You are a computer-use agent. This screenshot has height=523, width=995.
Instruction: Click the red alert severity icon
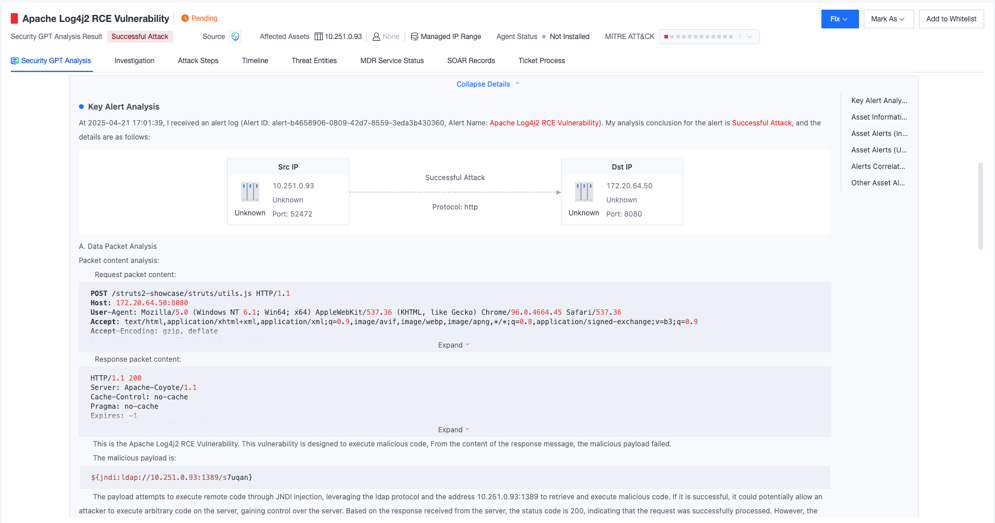point(14,19)
